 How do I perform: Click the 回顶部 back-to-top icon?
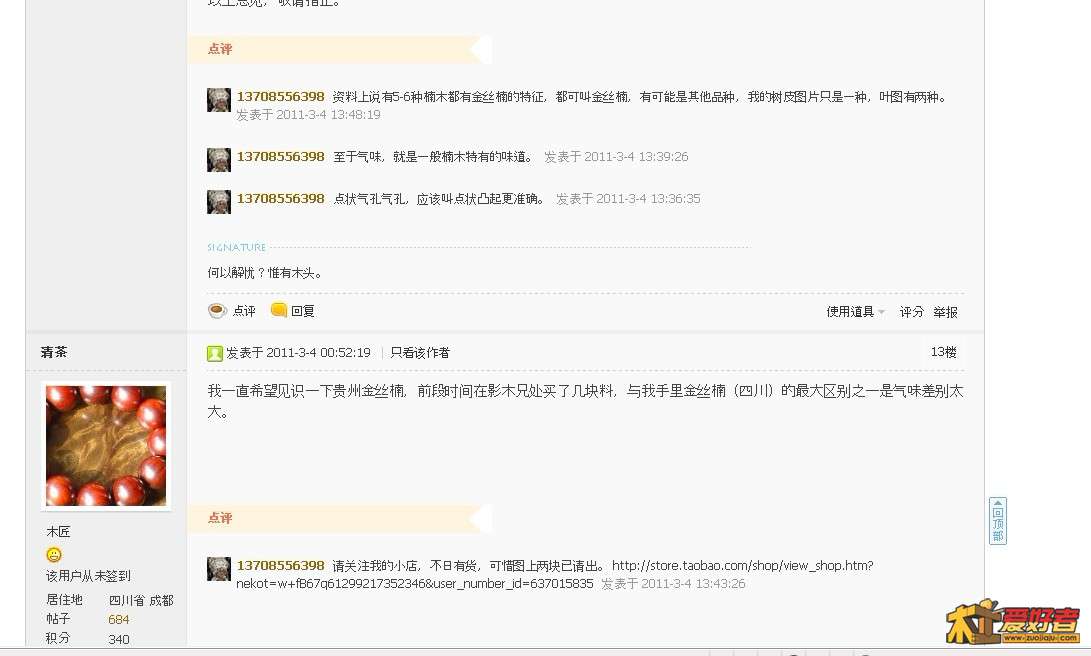998,521
